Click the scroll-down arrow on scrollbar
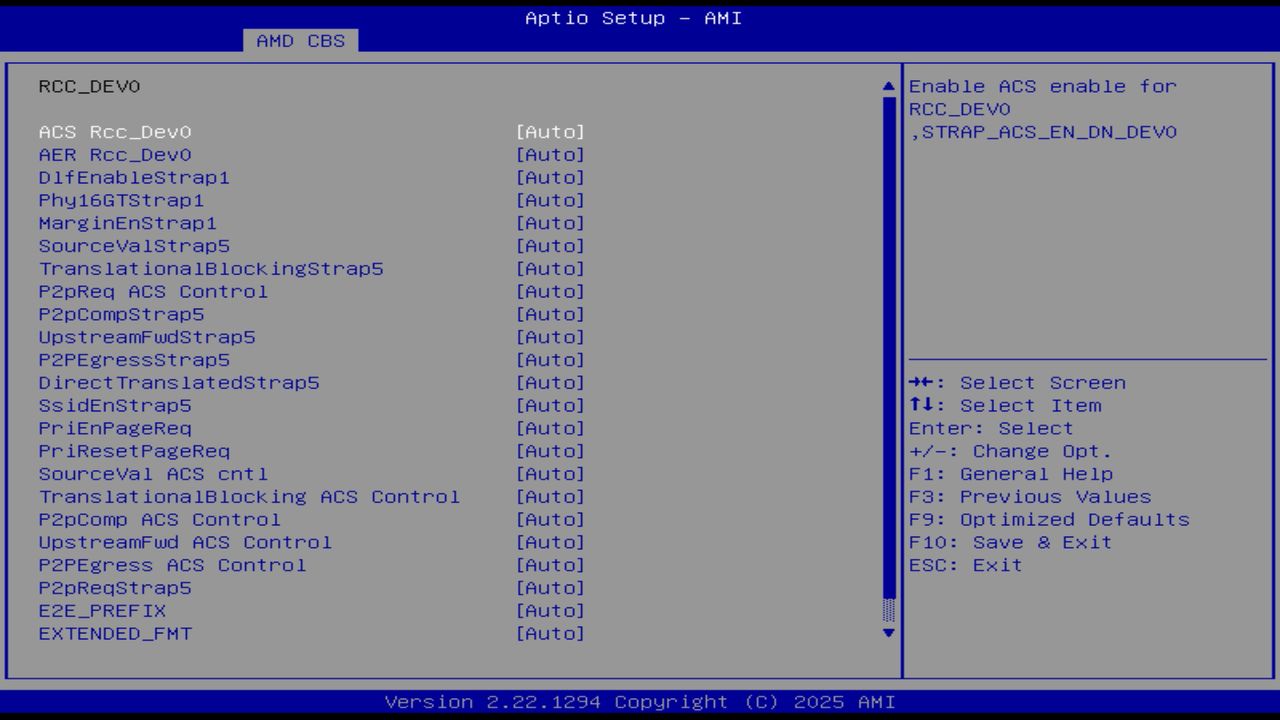1280x720 pixels. [x=886, y=633]
